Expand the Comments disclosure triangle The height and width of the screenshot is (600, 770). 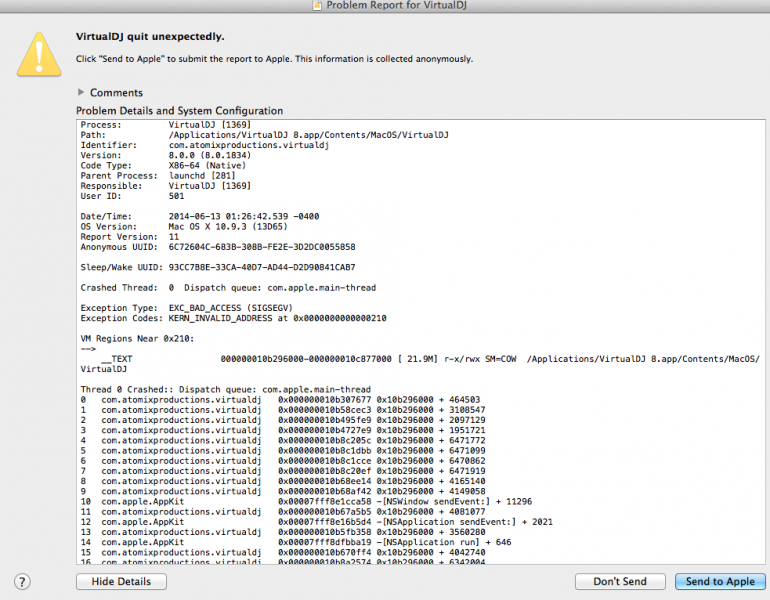[81, 92]
